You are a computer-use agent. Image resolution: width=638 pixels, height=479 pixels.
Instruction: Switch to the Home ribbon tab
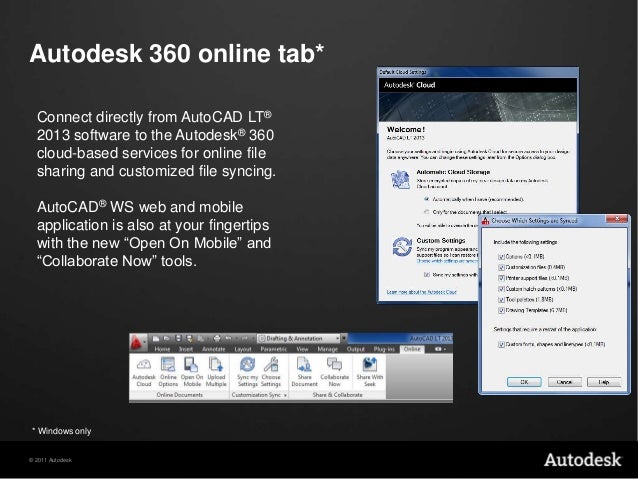pyautogui.click(x=162, y=349)
